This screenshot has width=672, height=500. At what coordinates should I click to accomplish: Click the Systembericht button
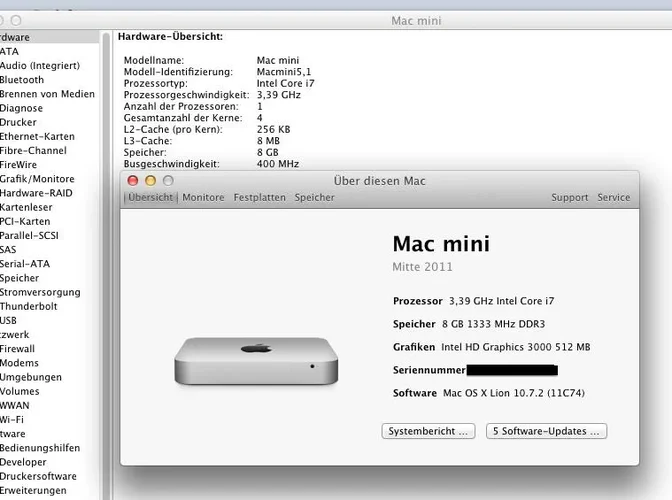coord(428,431)
